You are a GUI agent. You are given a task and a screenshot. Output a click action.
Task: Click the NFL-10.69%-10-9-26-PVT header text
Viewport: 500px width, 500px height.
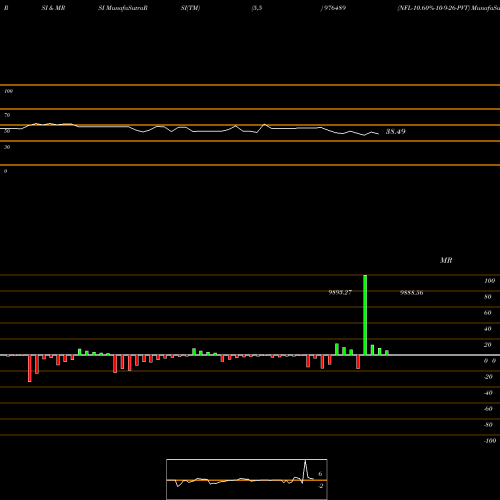[x=433, y=8]
